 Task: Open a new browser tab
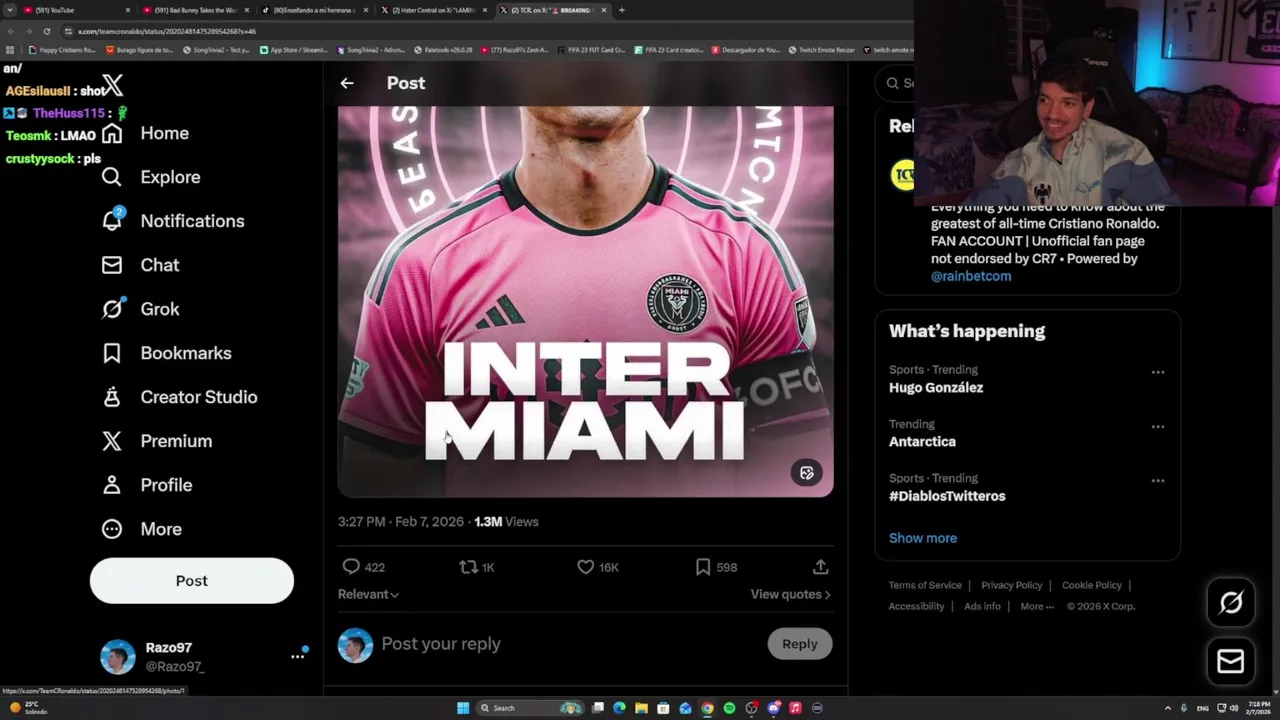622,10
